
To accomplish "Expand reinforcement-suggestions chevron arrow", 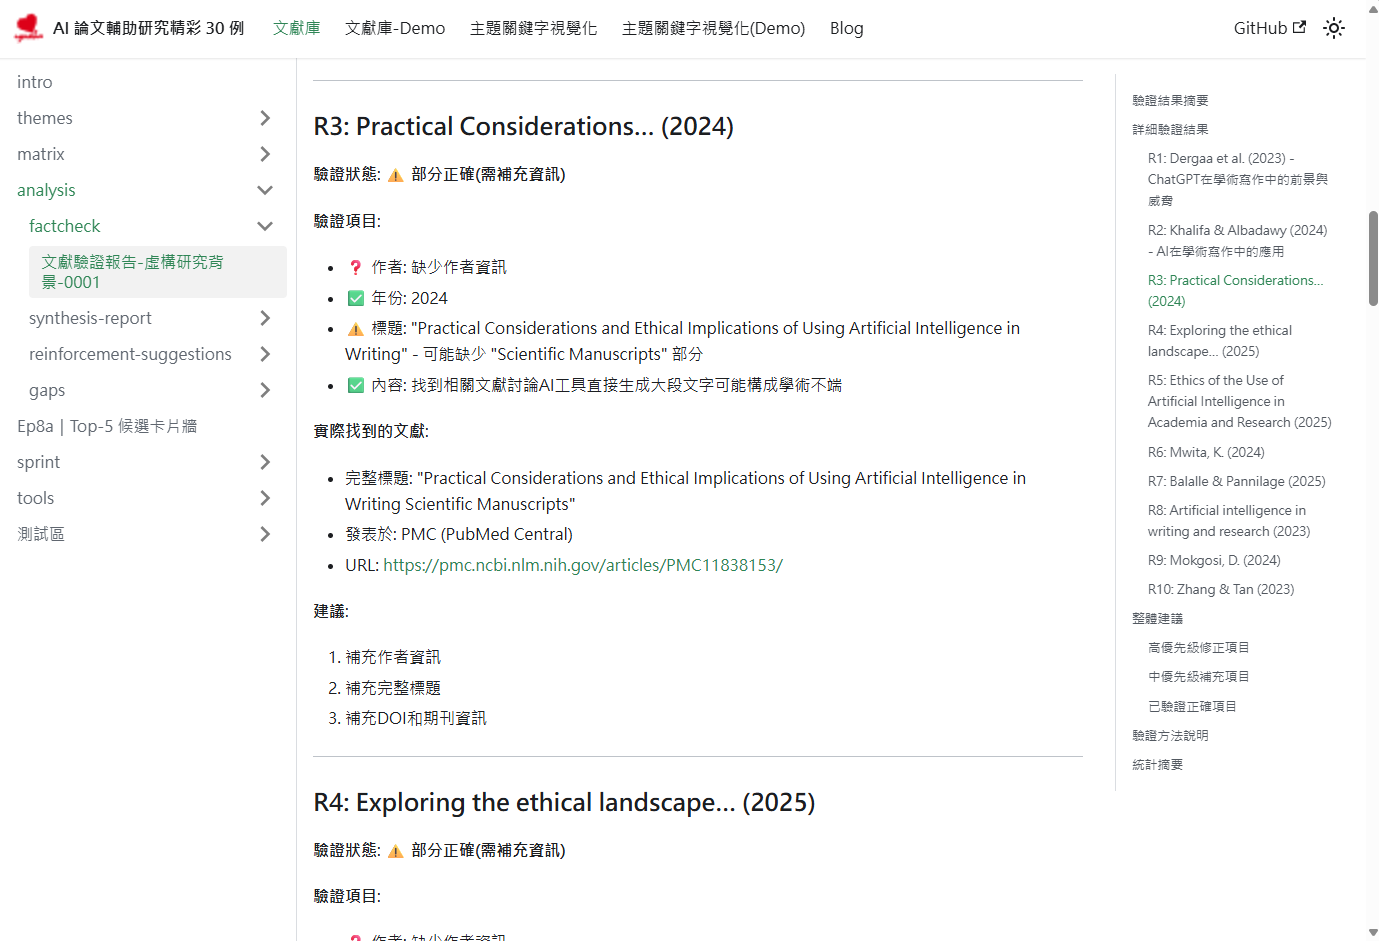I will pyautogui.click(x=265, y=354).
